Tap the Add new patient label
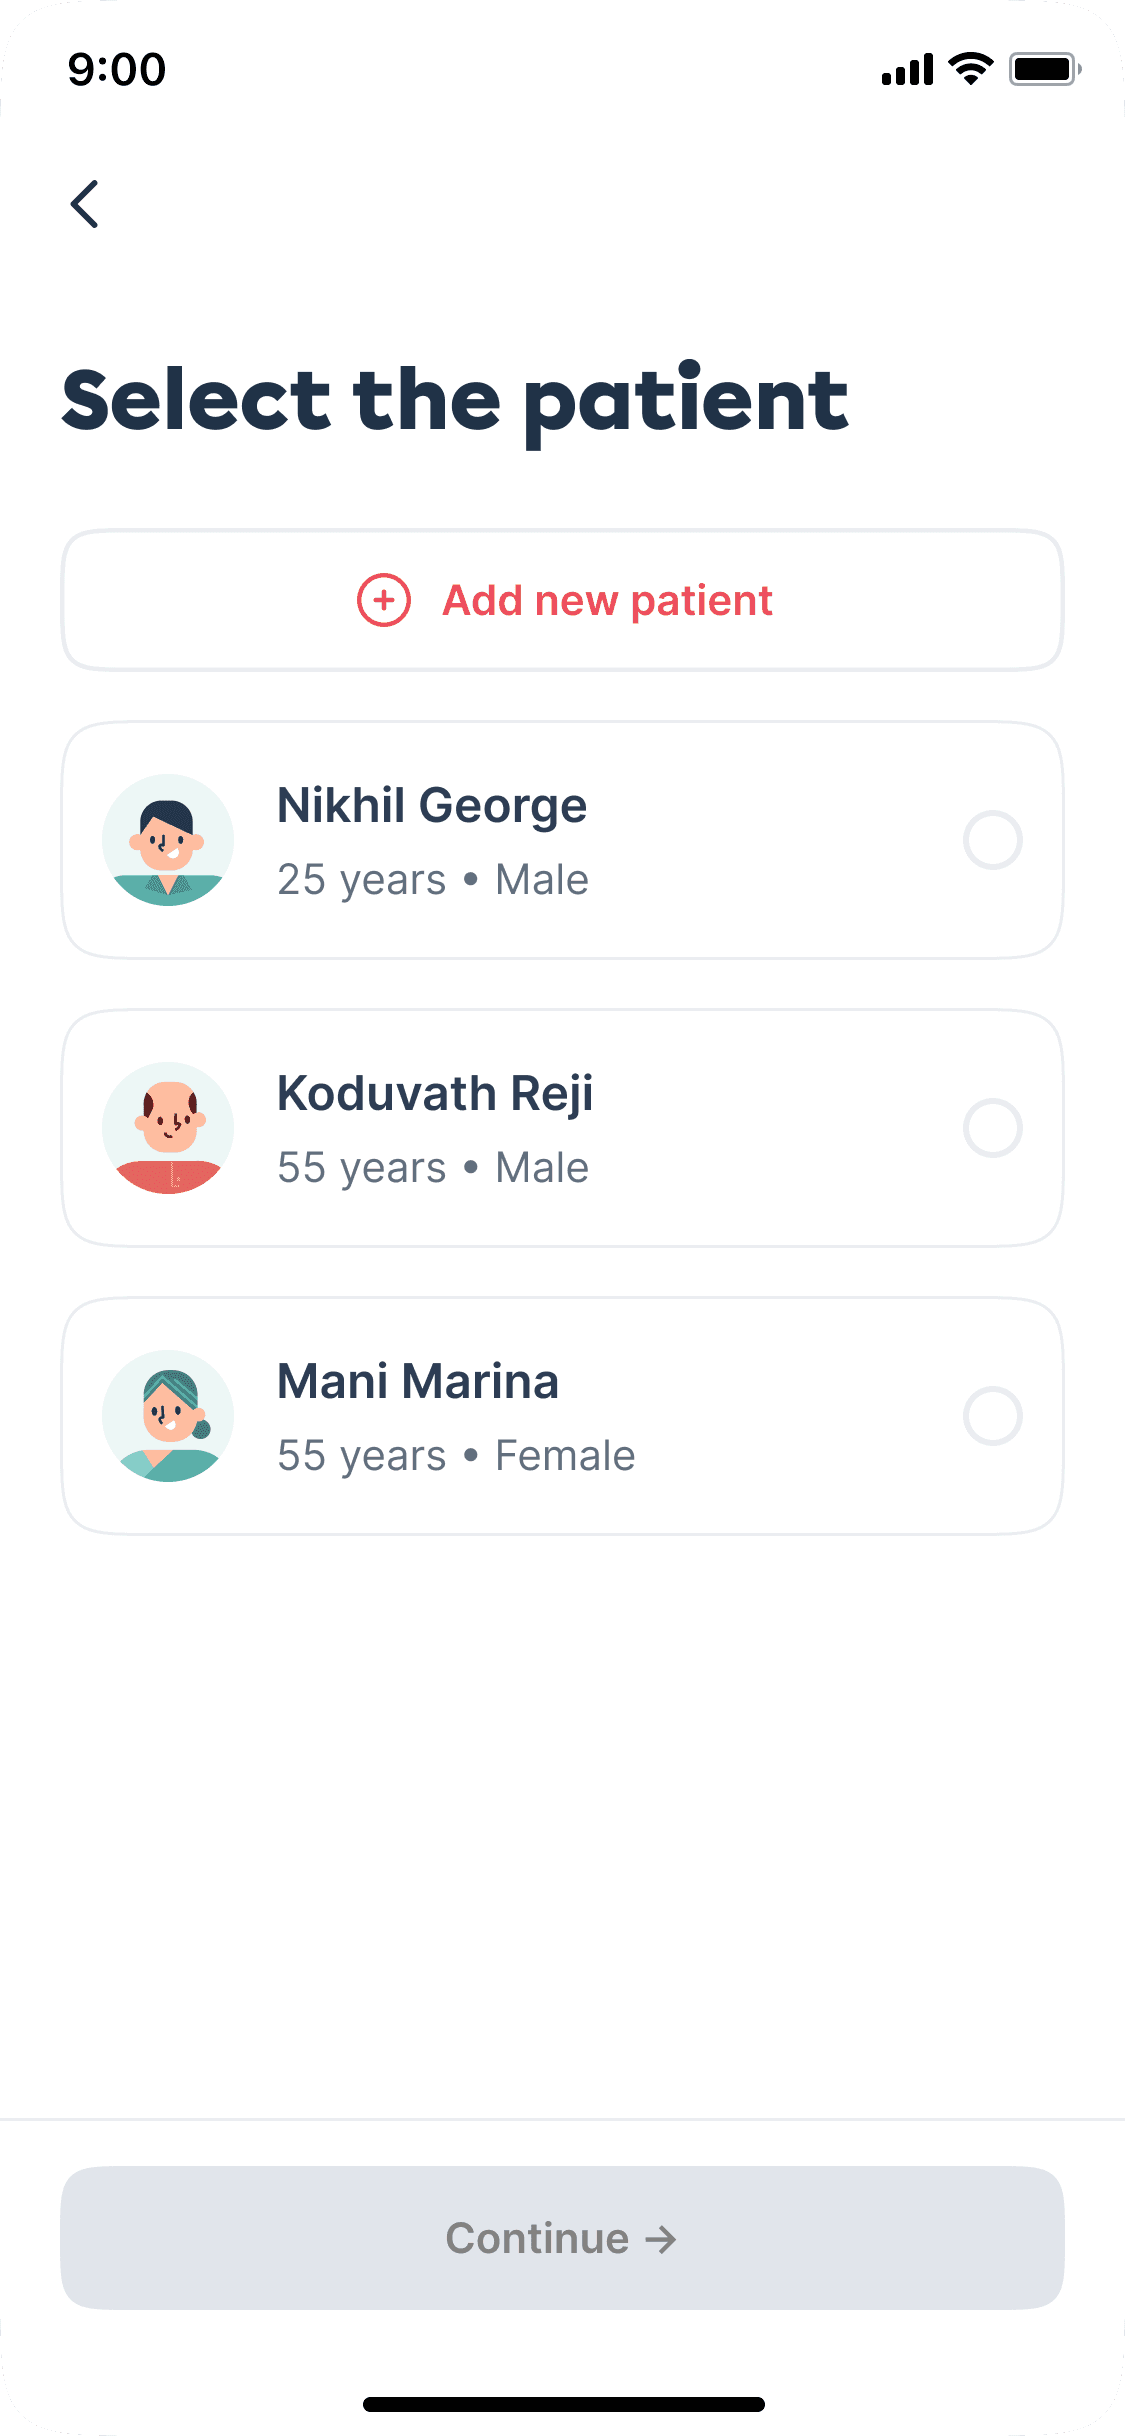The width and height of the screenshot is (1125, 2436). pyautogui.click(x=607, y=600)
